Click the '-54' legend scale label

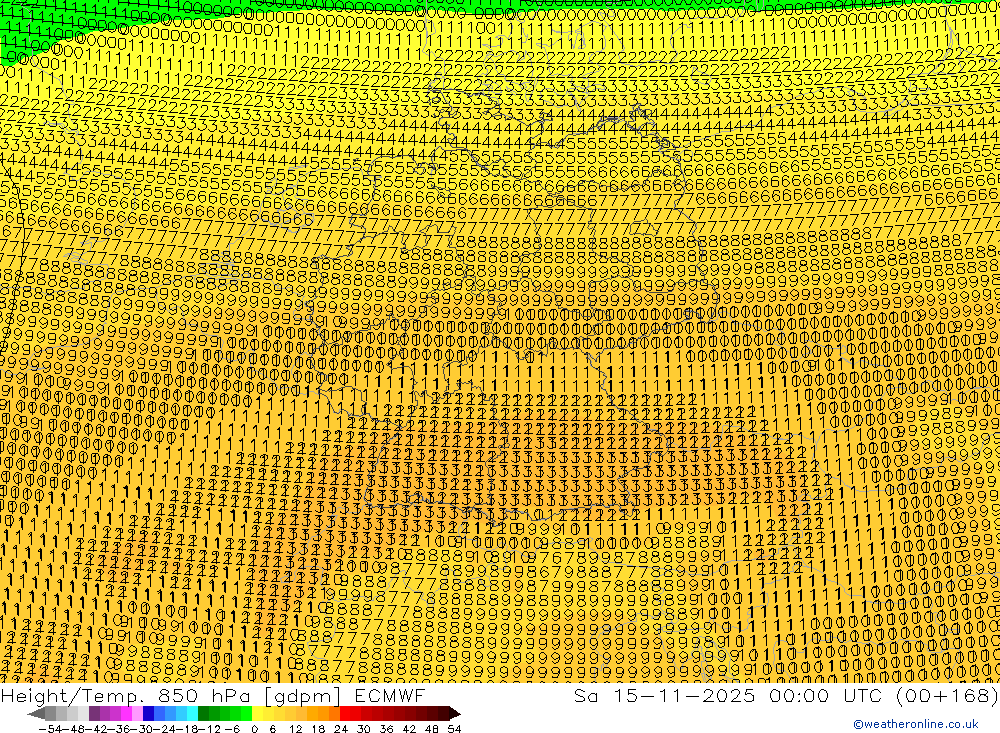pyautogui.click(x=50, y=729)
